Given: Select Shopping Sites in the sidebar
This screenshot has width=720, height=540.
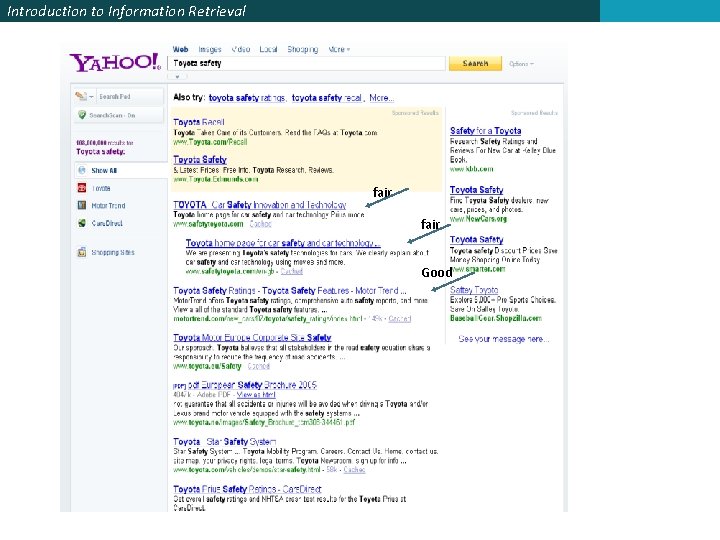Looking at the screenshot, I should click(x=113, y=252).
